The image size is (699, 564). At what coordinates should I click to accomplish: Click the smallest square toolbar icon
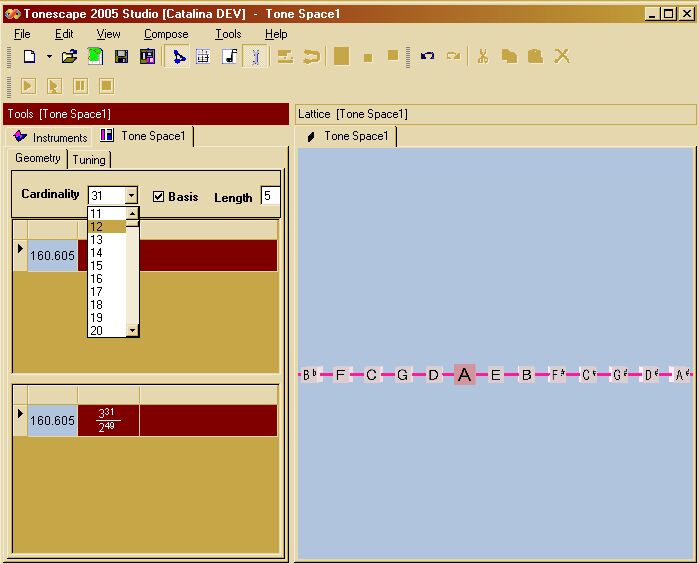(x=368, y=58)
